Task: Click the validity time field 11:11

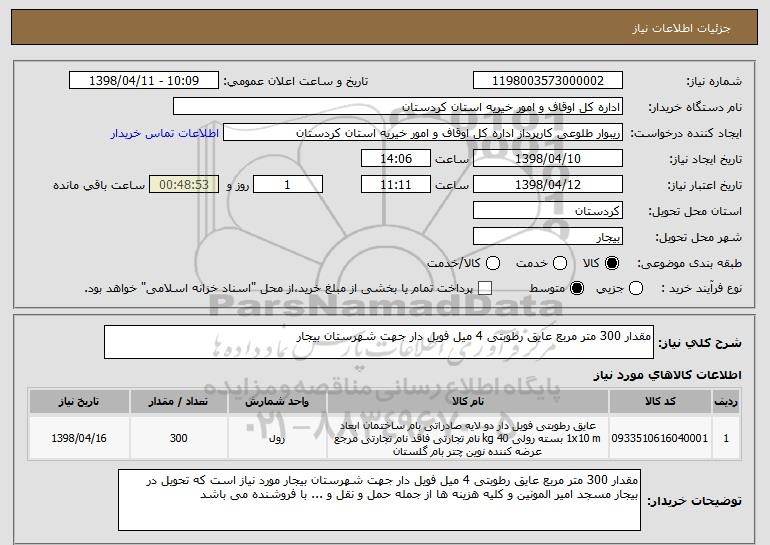Action: [396, 185]
